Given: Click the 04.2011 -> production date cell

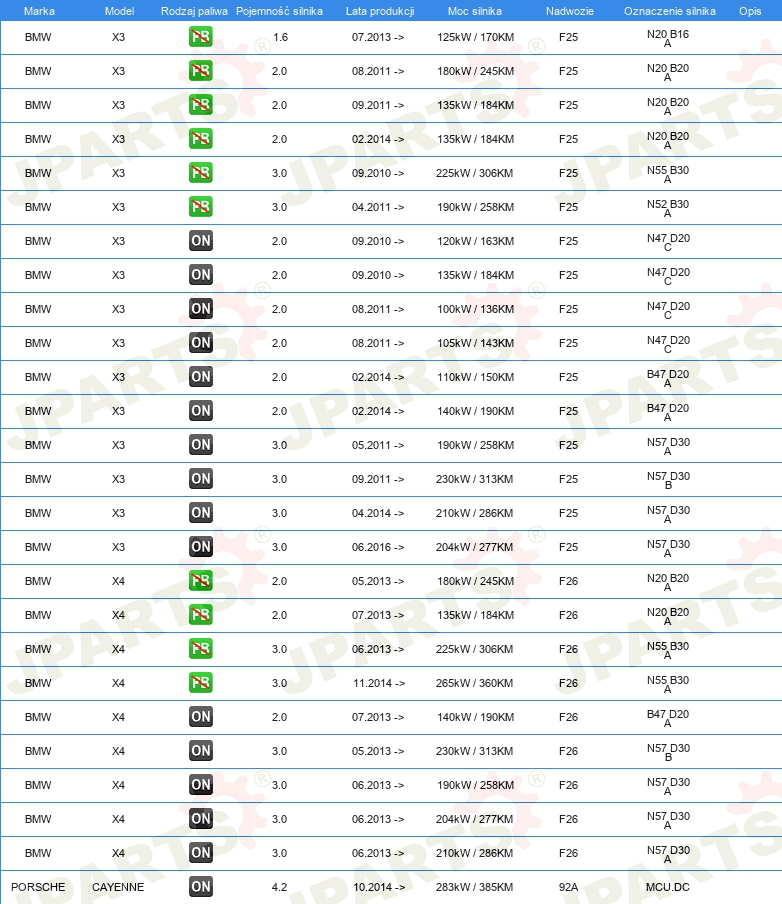Looking at the screenshot, I should click(378, 207).
